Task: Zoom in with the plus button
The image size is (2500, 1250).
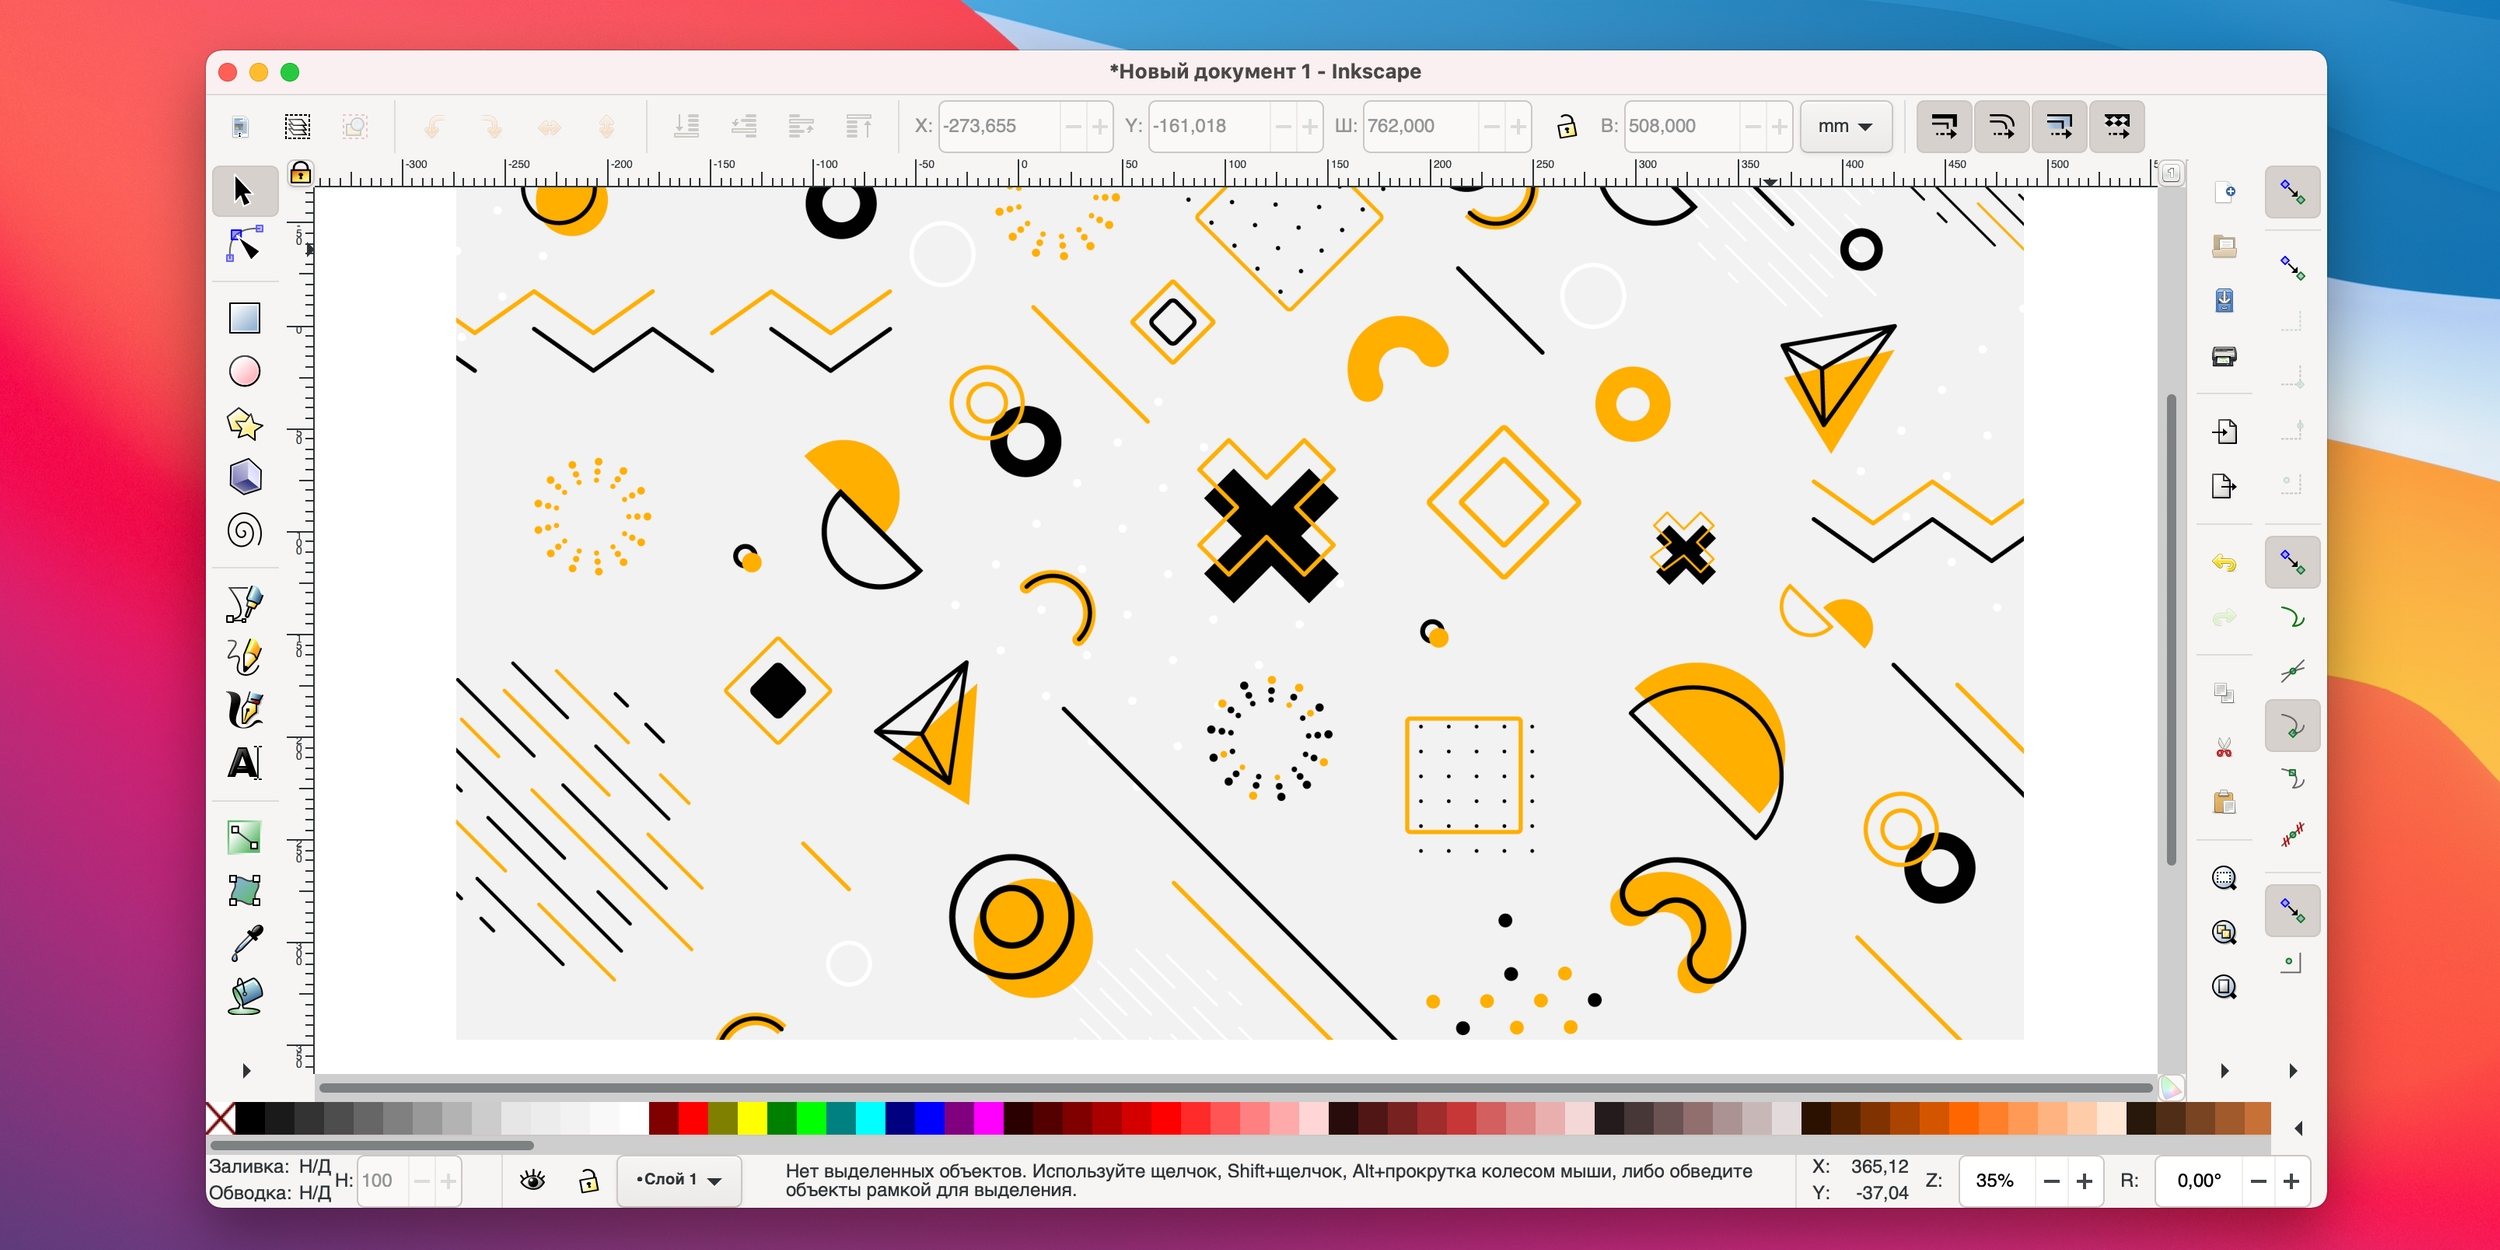Action: [x=2084, y=1181]
